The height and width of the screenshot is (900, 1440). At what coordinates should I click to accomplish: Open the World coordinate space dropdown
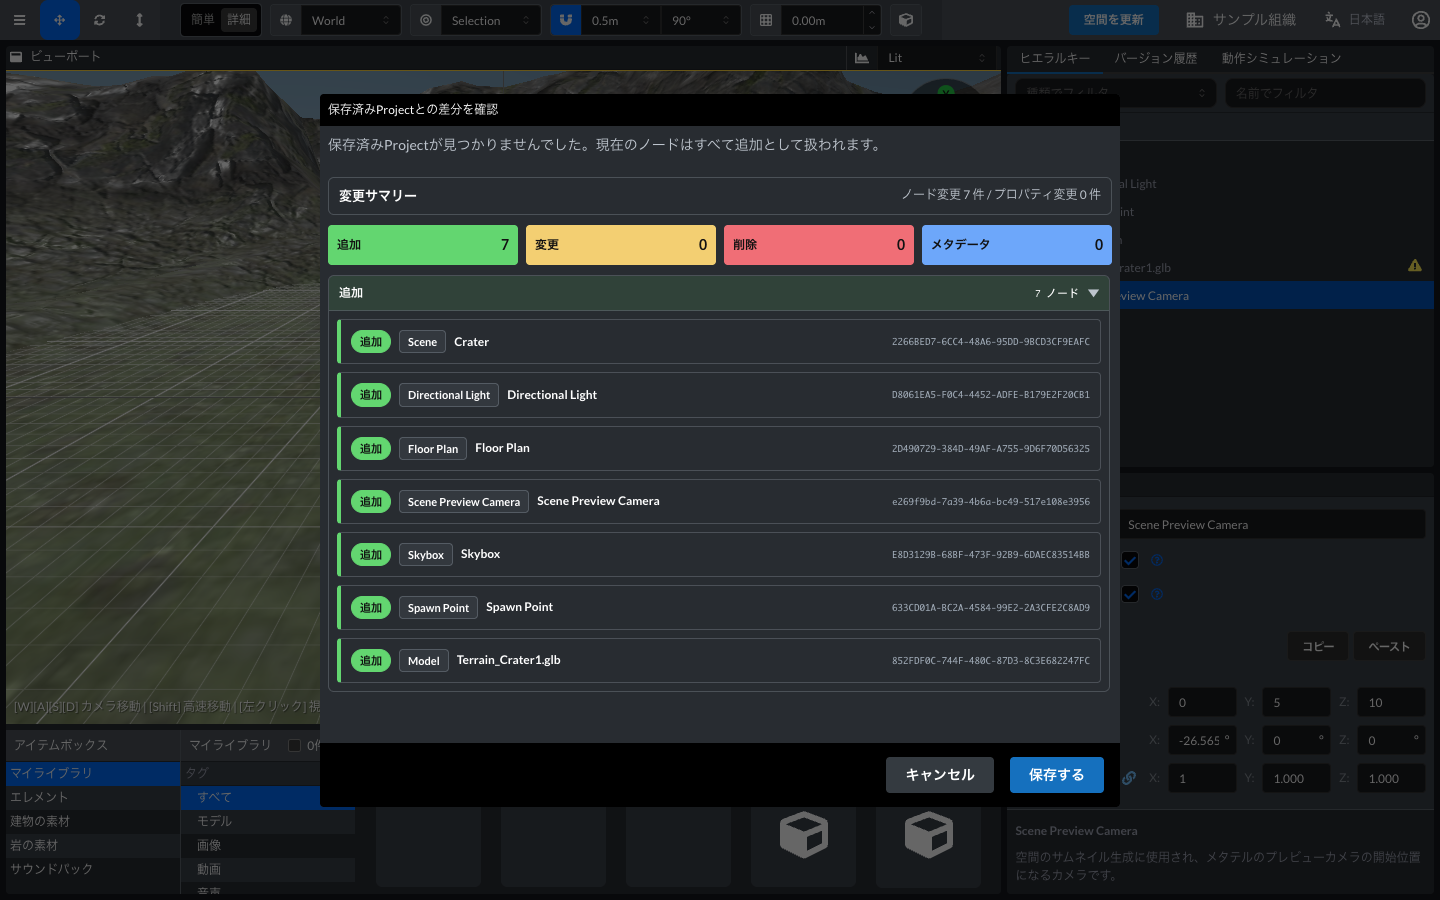[351, 20]
